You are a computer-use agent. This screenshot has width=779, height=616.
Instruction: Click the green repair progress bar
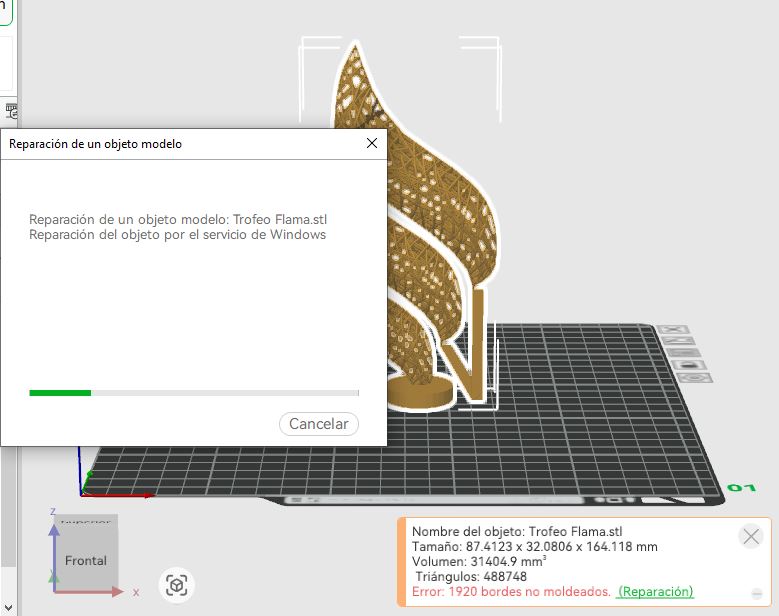click(60, 393)
